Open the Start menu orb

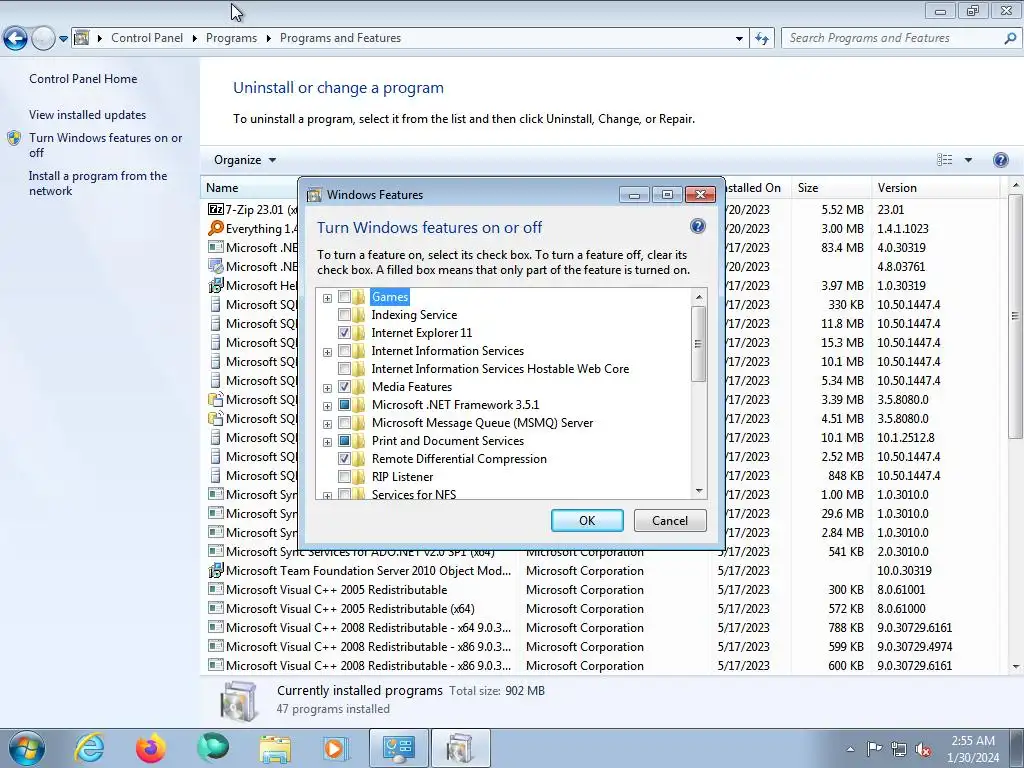coord(26,748)
